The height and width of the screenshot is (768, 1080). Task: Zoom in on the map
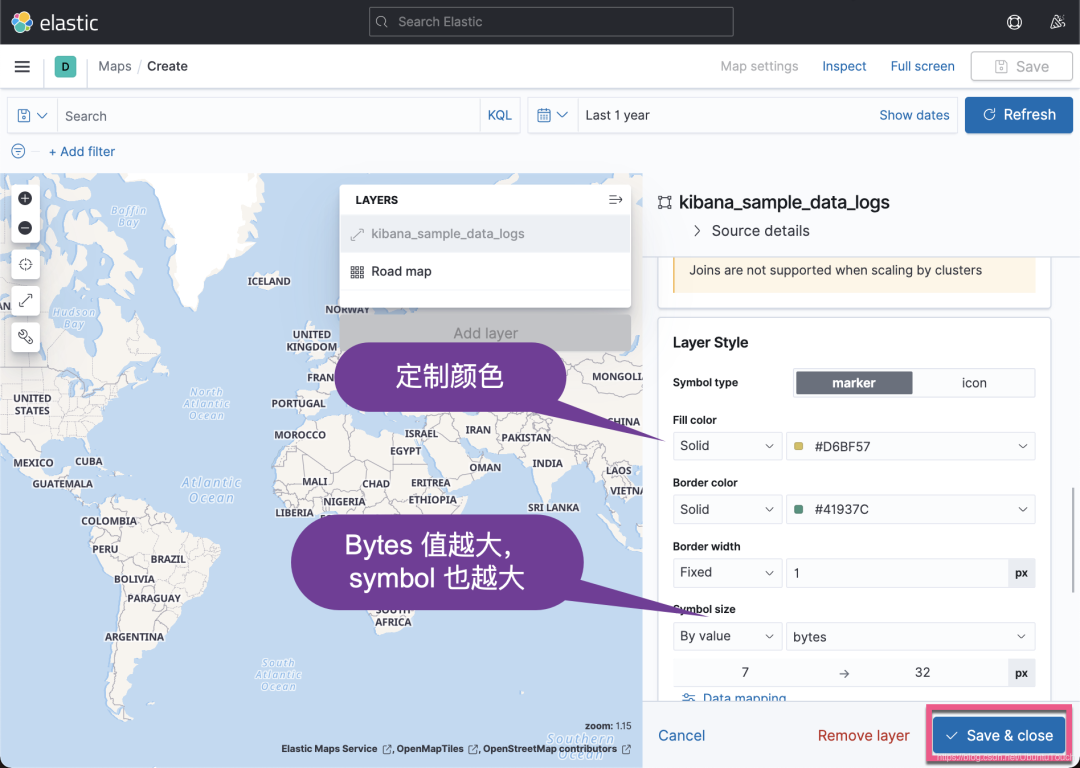[x=25, y=198]
